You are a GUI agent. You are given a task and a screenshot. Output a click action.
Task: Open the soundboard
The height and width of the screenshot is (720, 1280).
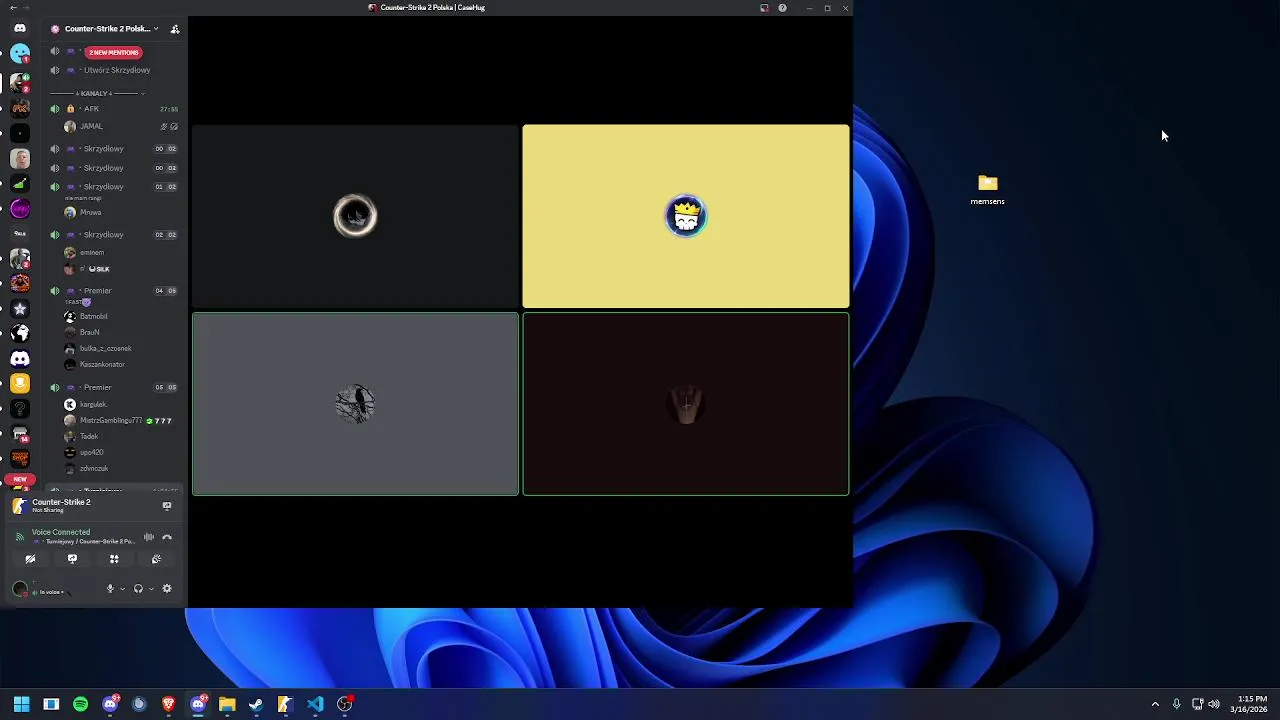(156, 559)
